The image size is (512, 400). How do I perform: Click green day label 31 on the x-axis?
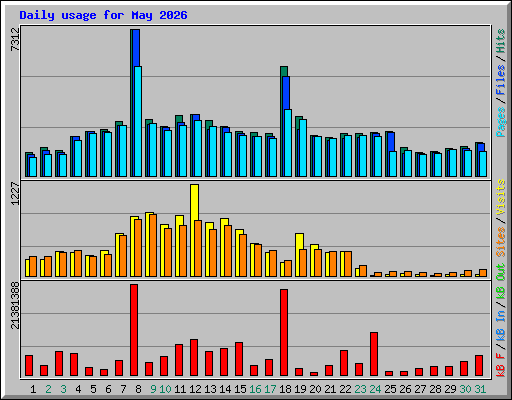click(480, 389)
